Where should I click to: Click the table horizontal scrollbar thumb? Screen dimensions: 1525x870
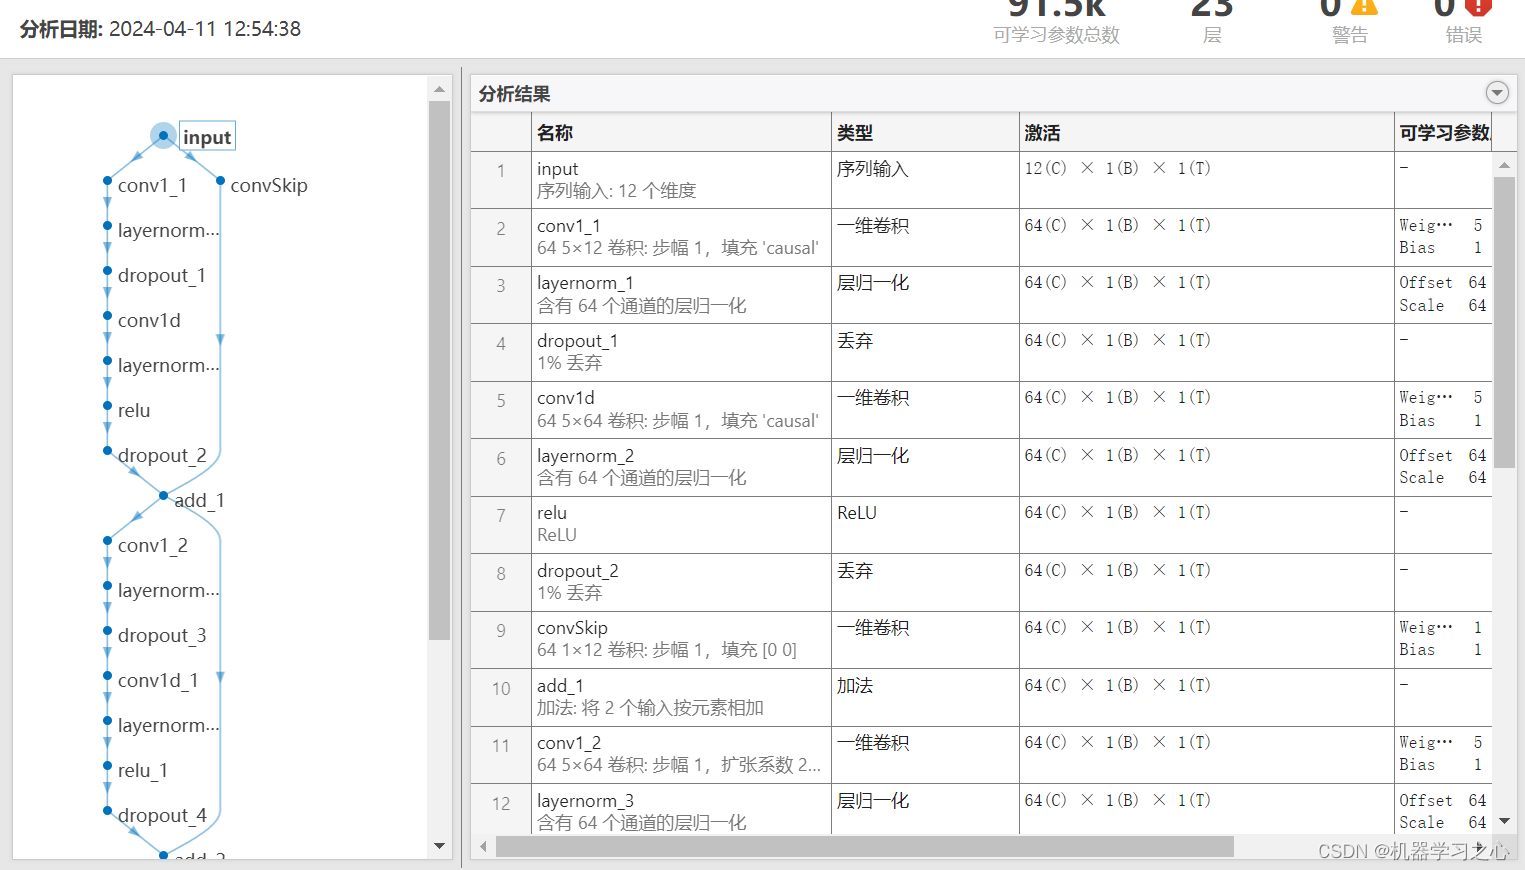click(865, 847)
